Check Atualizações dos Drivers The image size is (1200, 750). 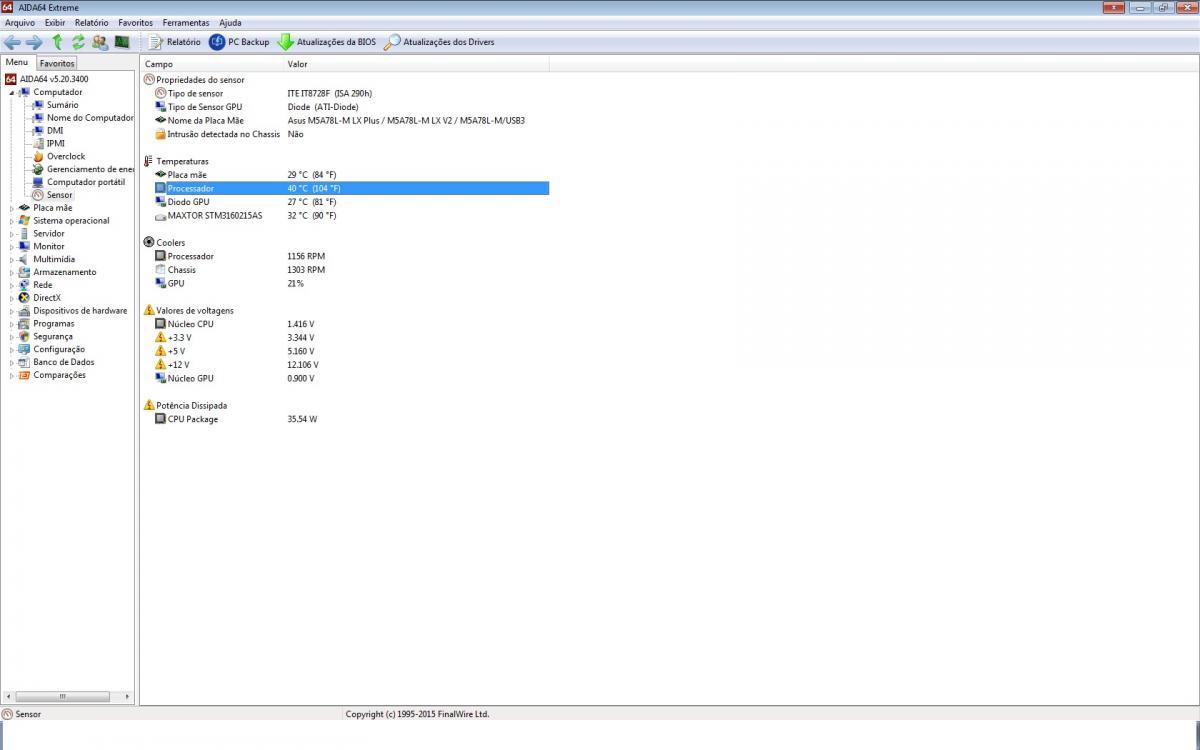[439, 42]
